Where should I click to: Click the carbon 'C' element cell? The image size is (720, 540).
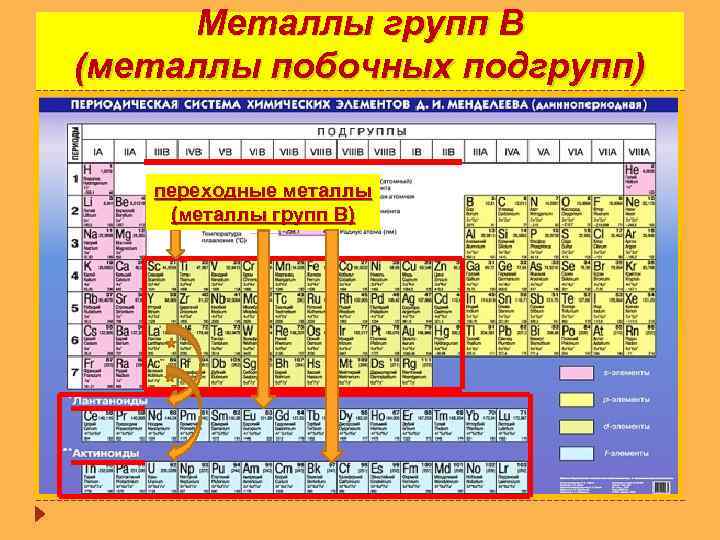point(512,211)
